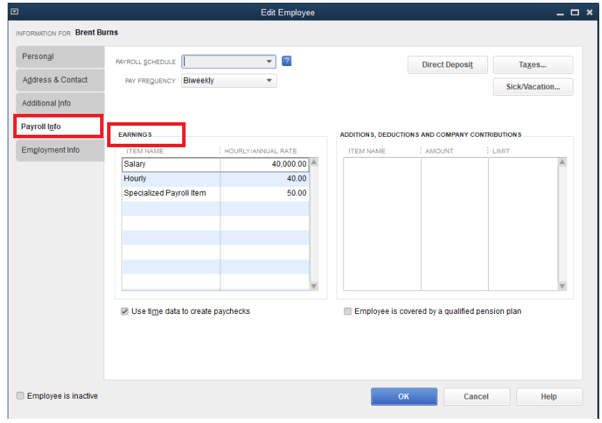Go to the Employment Info tab
The image size is (602, 423).
click(x=58, y=150)
